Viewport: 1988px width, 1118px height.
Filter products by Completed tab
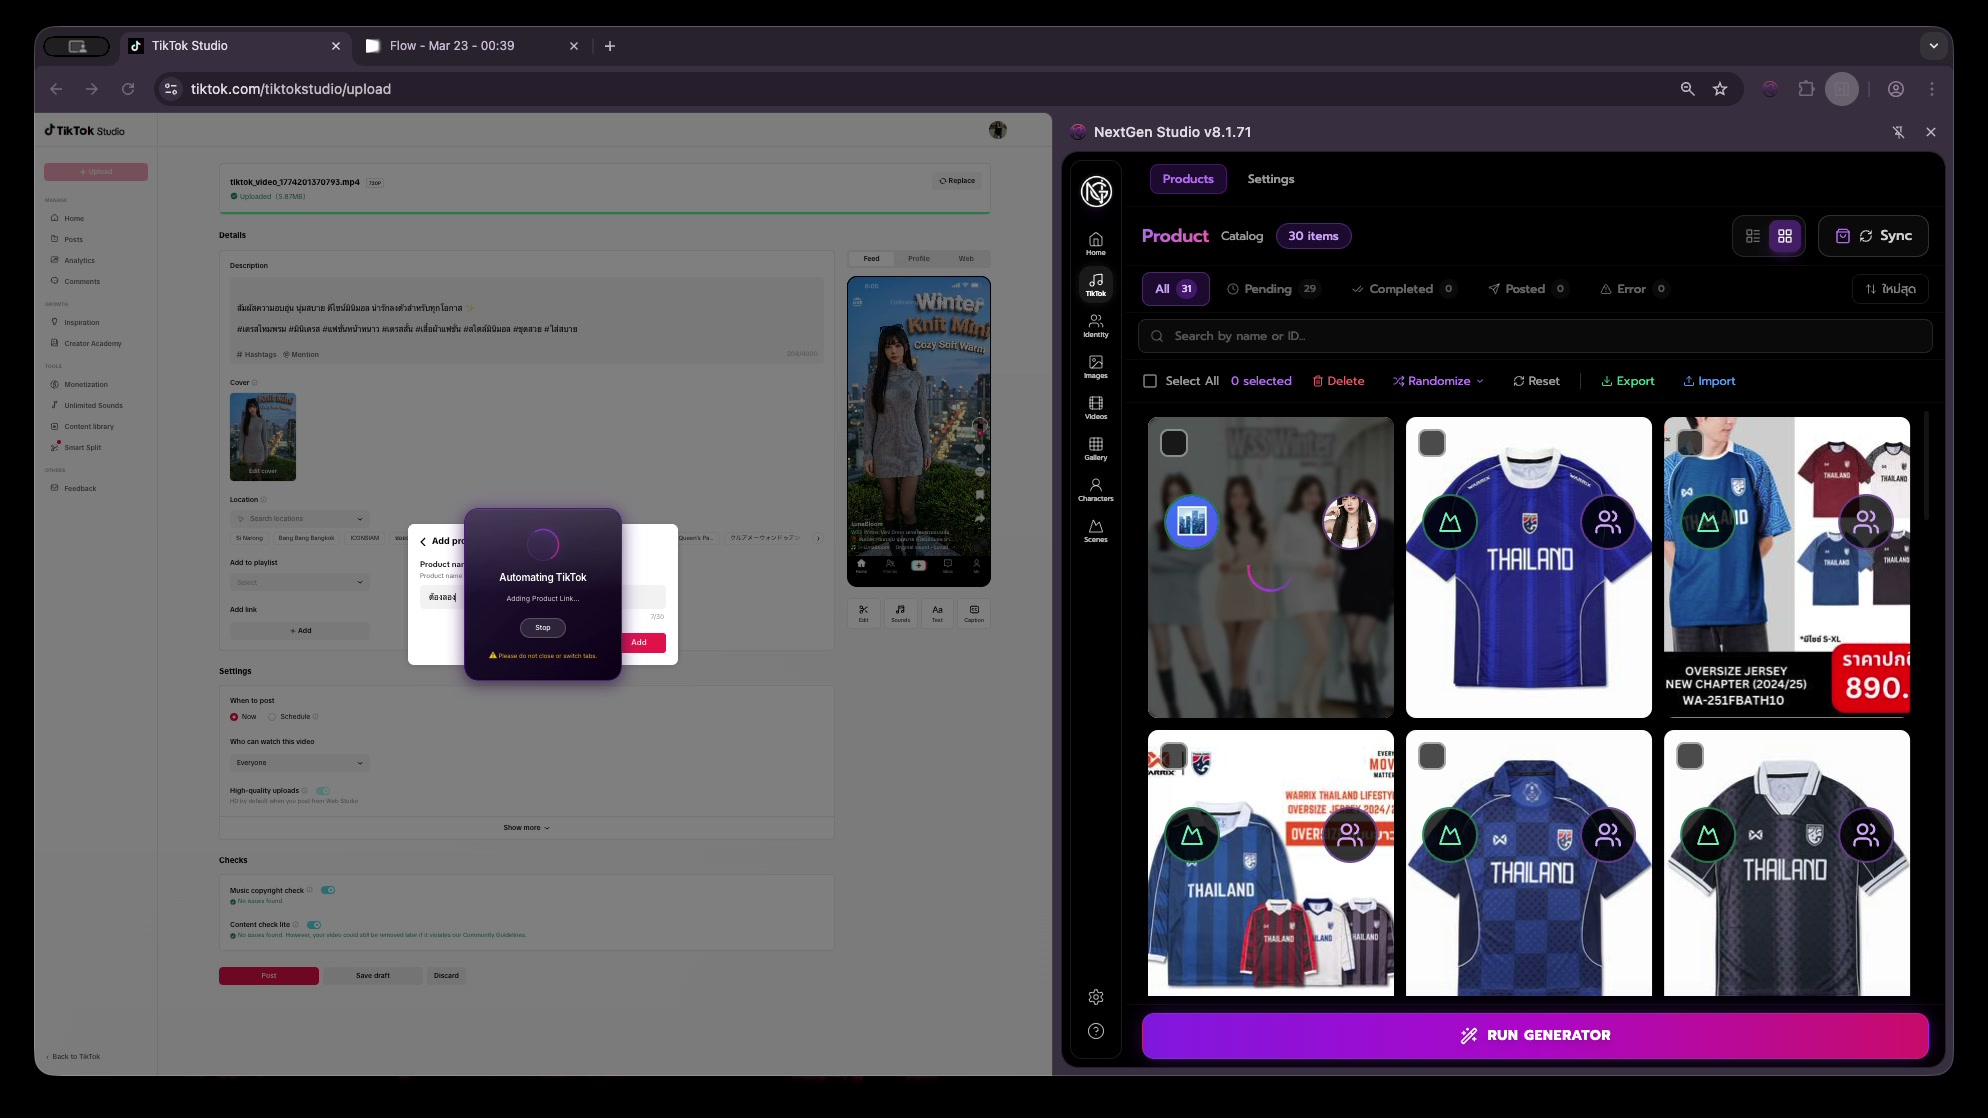[1403, 289]
